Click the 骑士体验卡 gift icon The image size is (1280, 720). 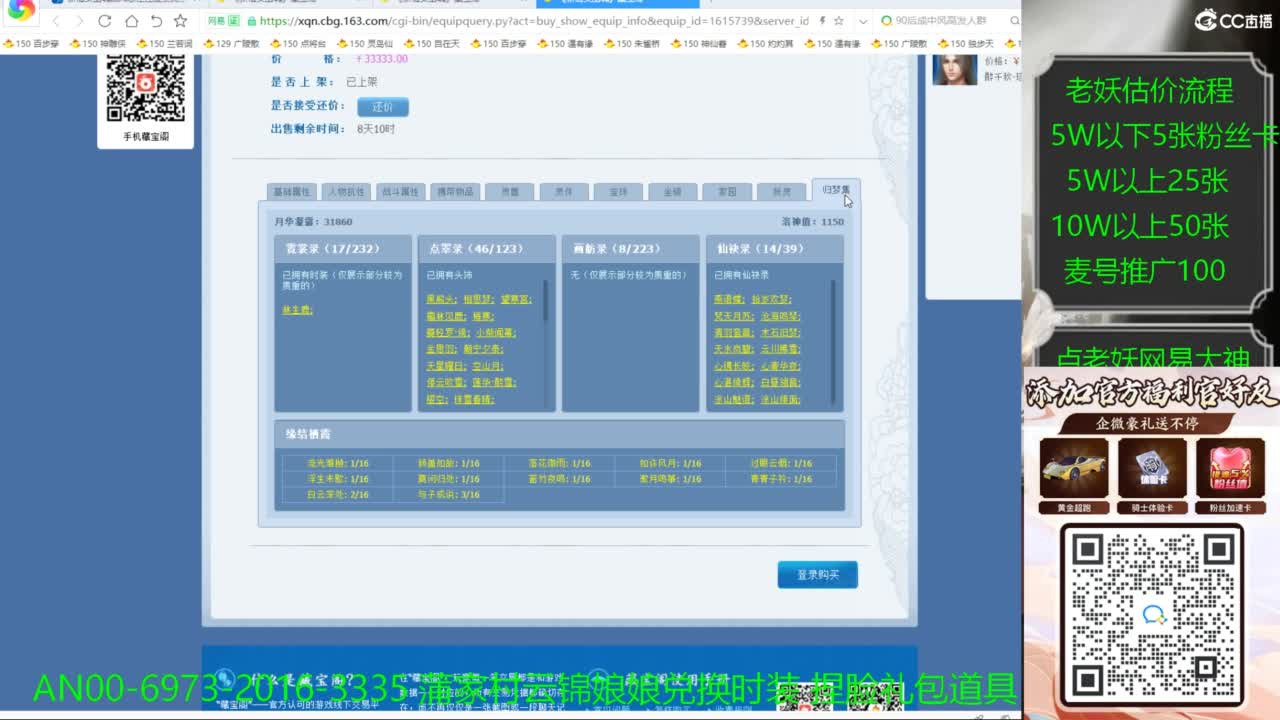1152,468
